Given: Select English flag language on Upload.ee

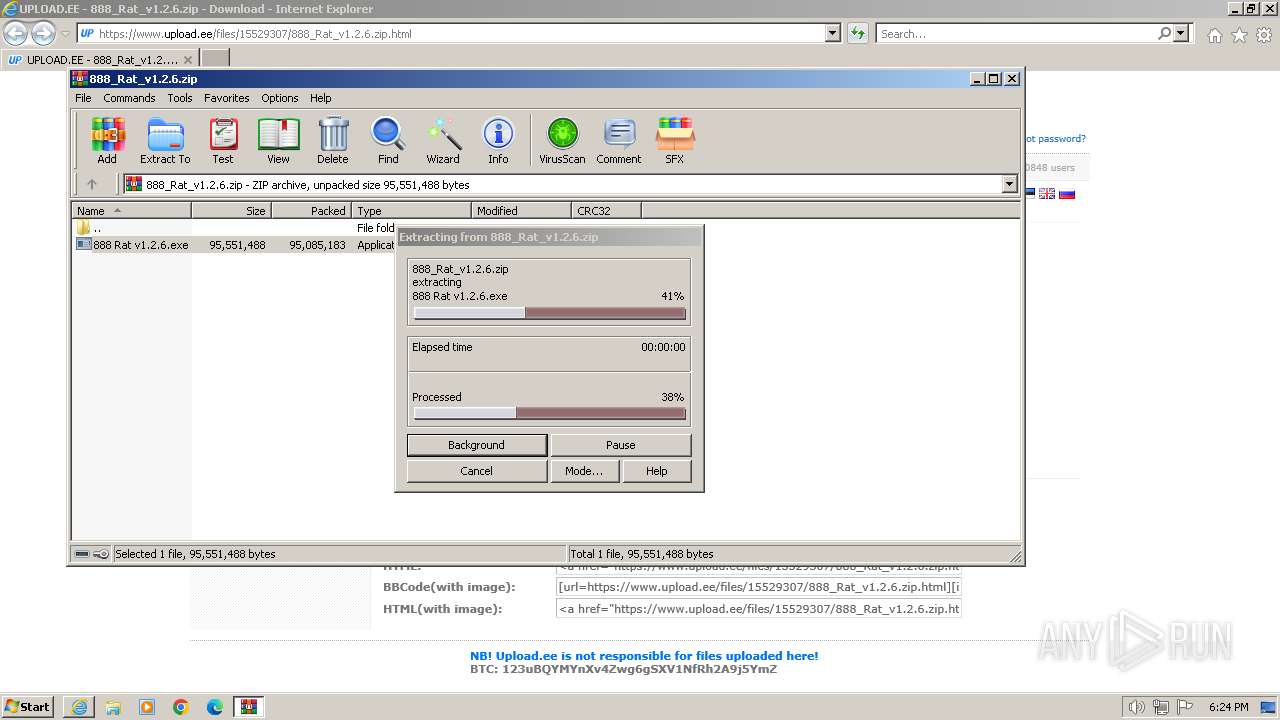Looking at the screenshot, I should point(1047,193).
